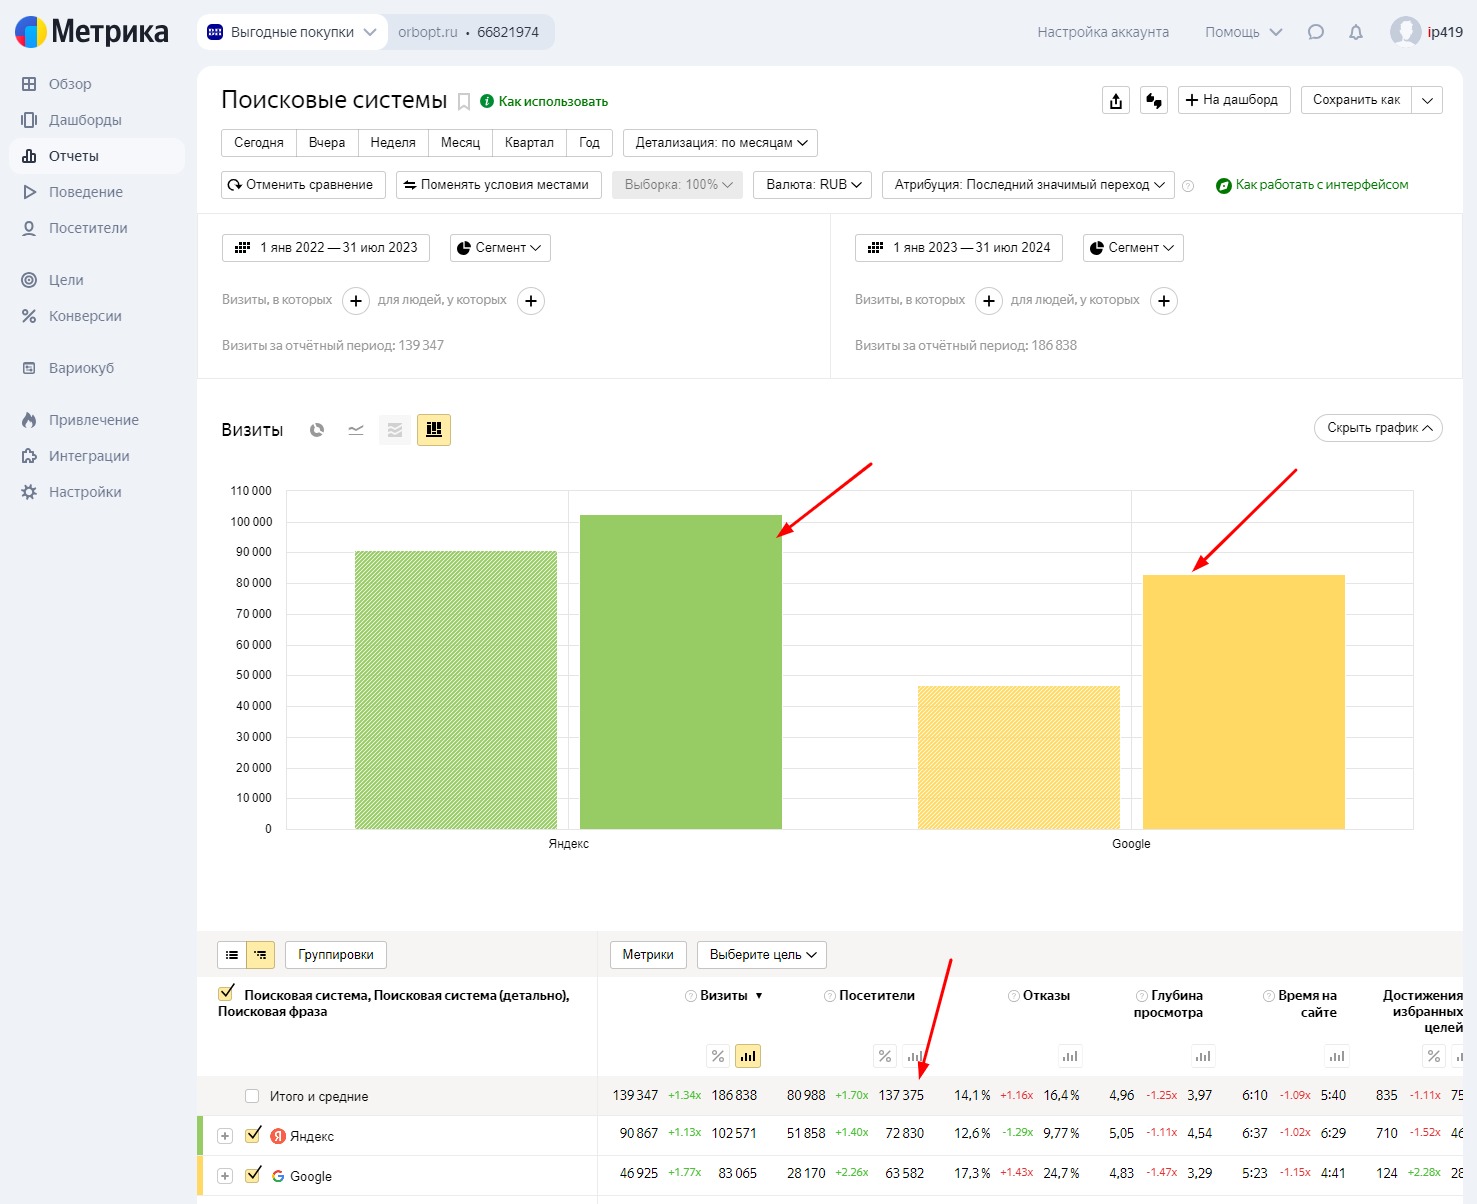The width and height of the screenshot is (1477, 1204).
Task: Open the notifications bell
Action: coord(1356,32)
